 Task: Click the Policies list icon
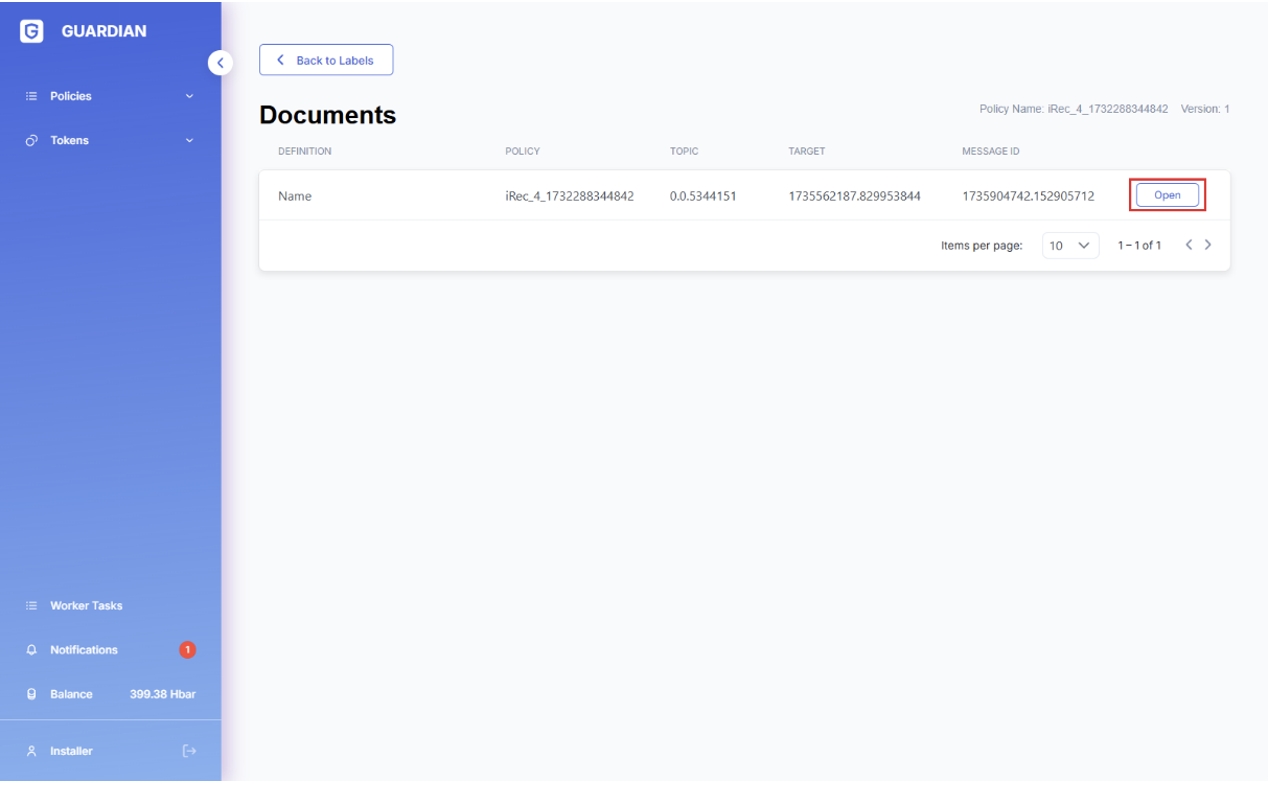point(32,97)
